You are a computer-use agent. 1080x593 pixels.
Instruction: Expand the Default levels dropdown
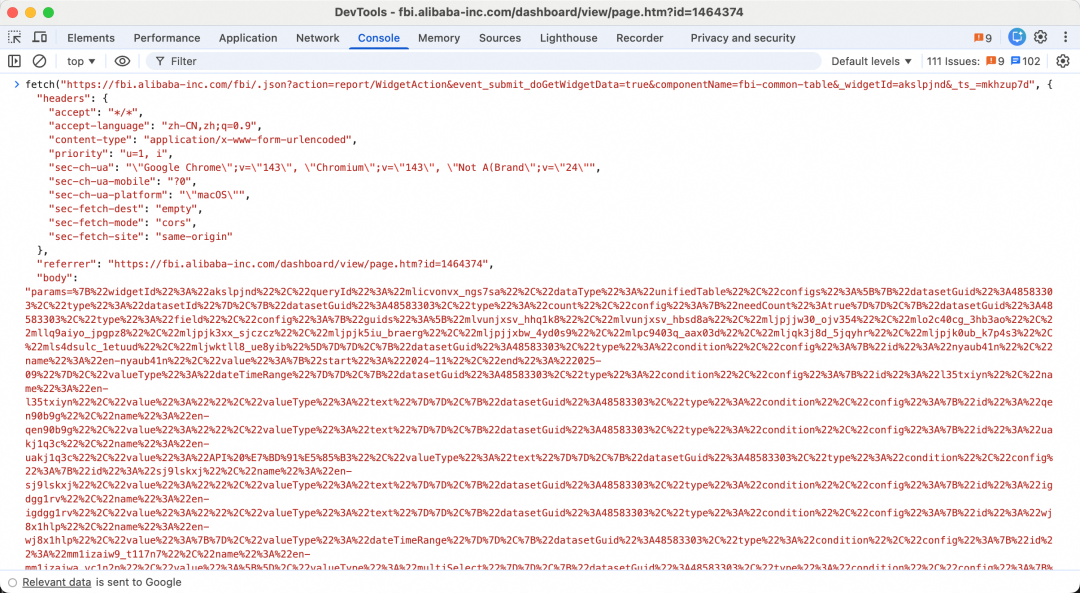(871, 61)
